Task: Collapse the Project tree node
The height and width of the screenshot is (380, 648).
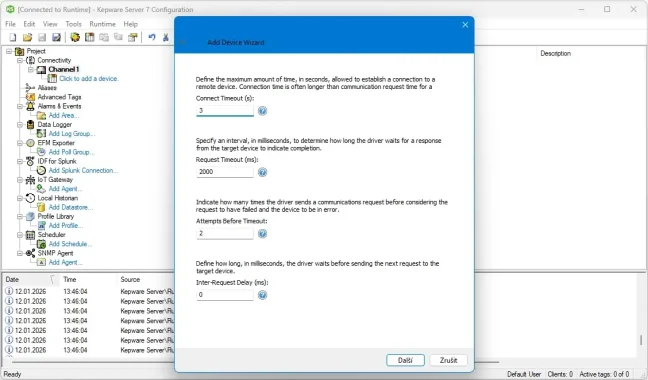Action: 9,51
